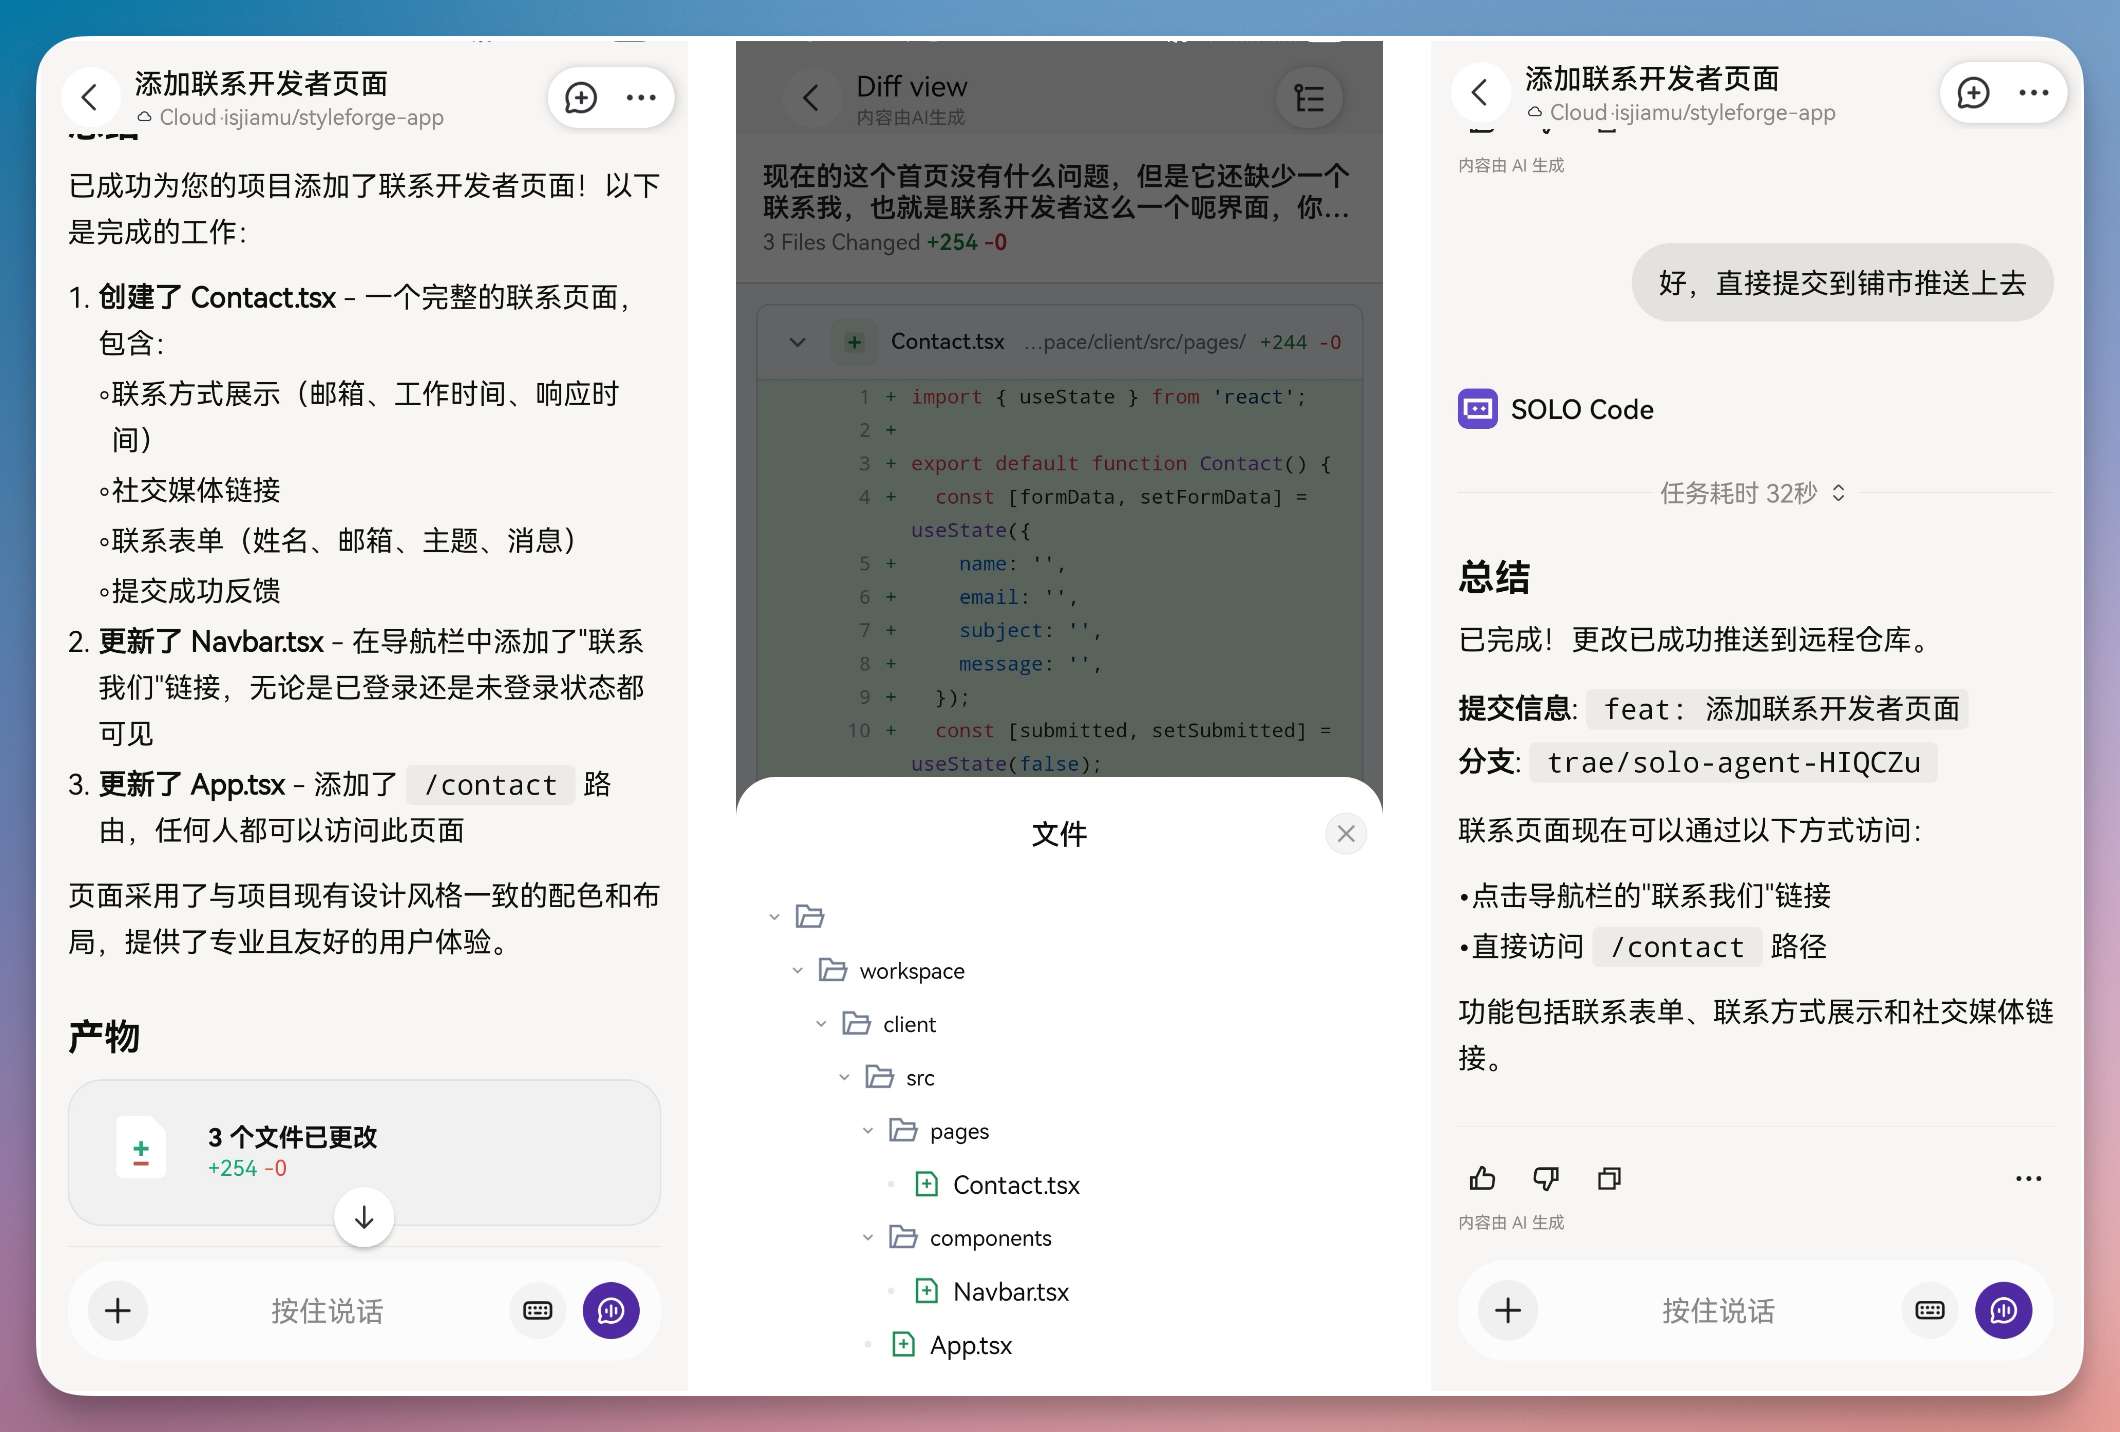The image size is (2120, 1432).
Task: Tap purple voice chat button in right panel
Action: tap(2003, 1310)
